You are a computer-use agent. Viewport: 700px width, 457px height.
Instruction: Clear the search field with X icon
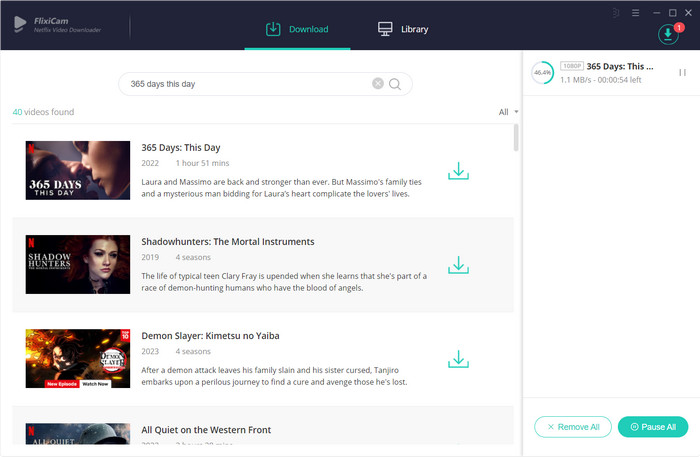tap(378, 83)
